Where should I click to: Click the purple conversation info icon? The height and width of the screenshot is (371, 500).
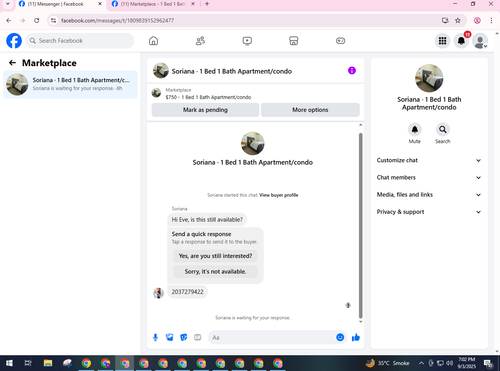(x=352, y=71)
